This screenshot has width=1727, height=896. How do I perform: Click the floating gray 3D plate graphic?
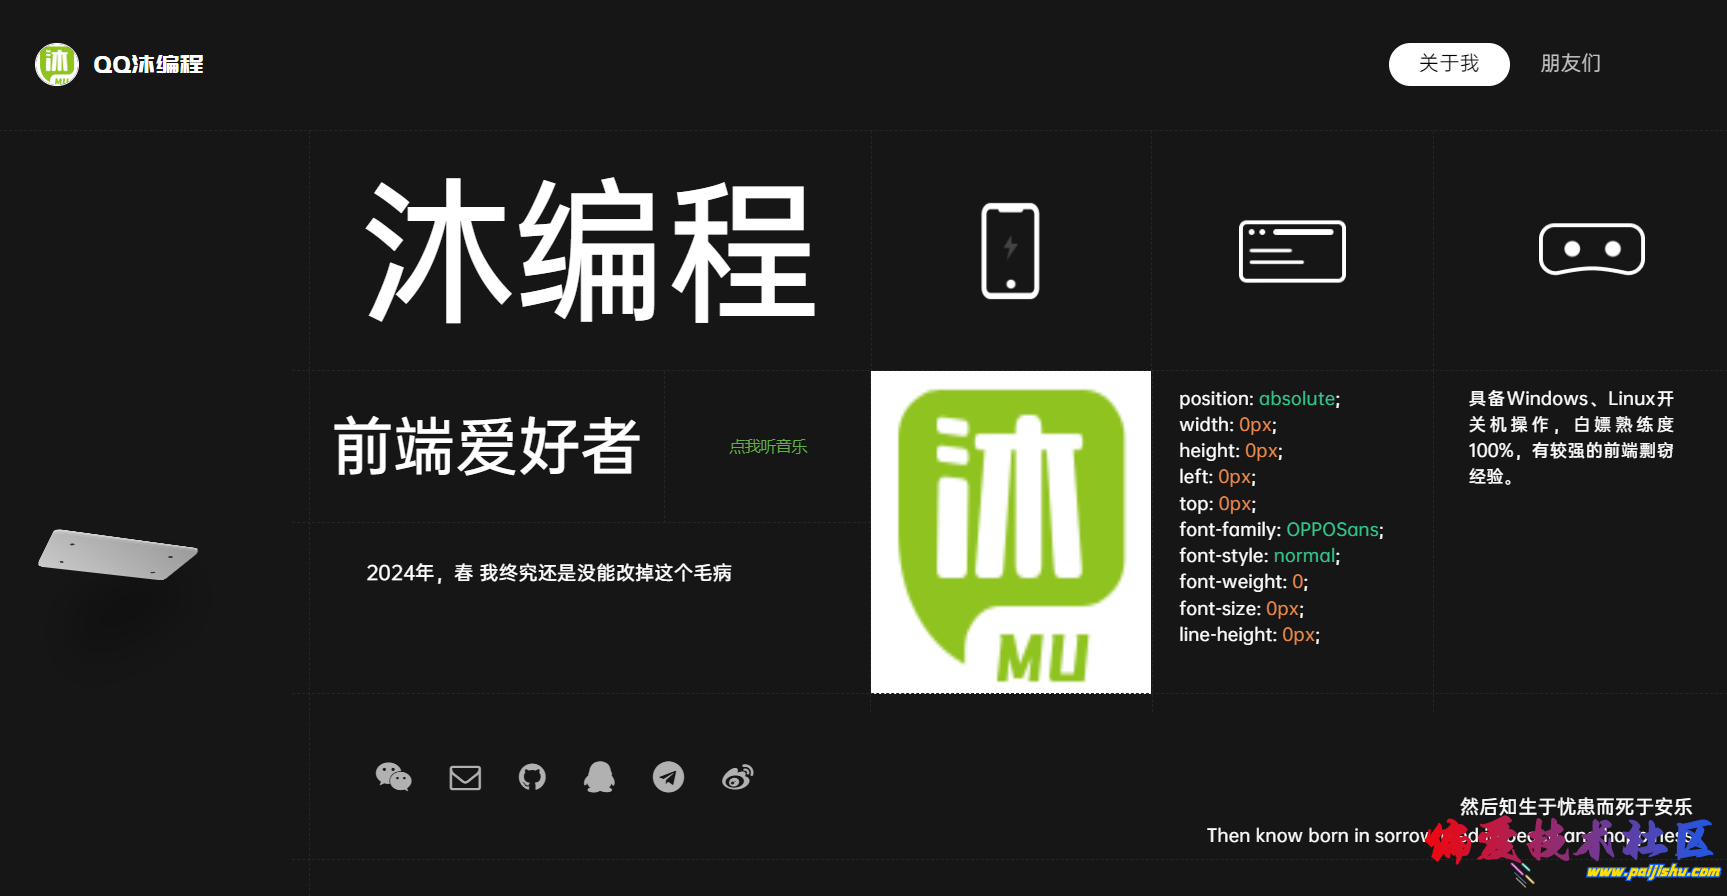click(118, 554)
